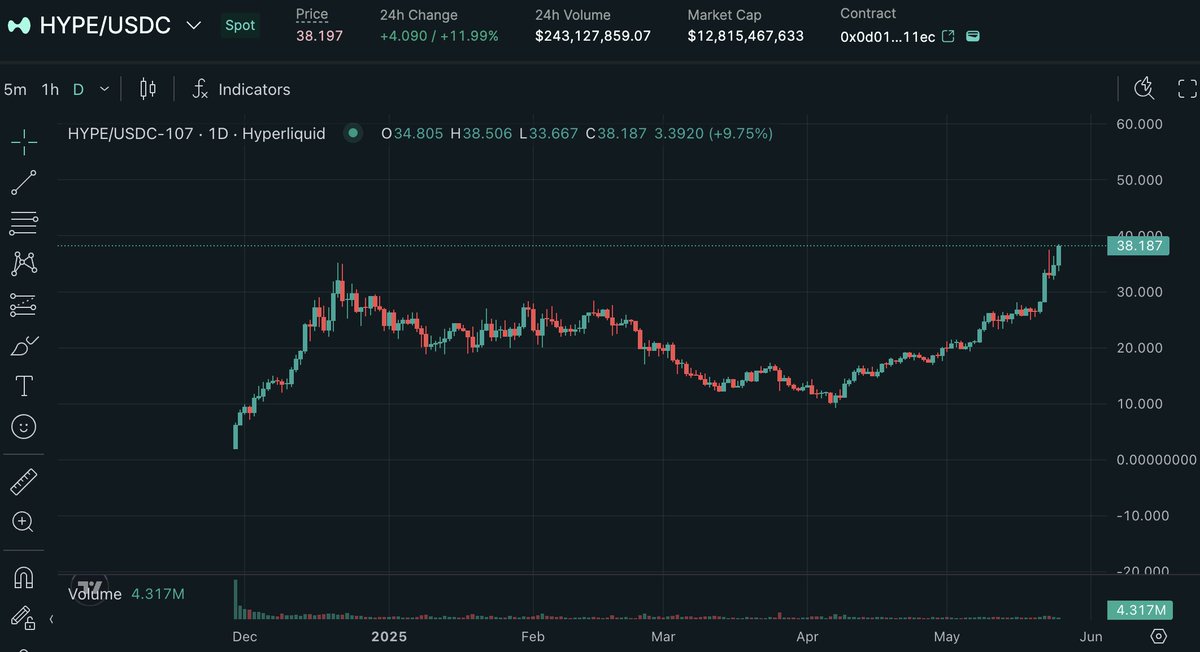Select the trend line drawing tool

(x=22, y=182)
